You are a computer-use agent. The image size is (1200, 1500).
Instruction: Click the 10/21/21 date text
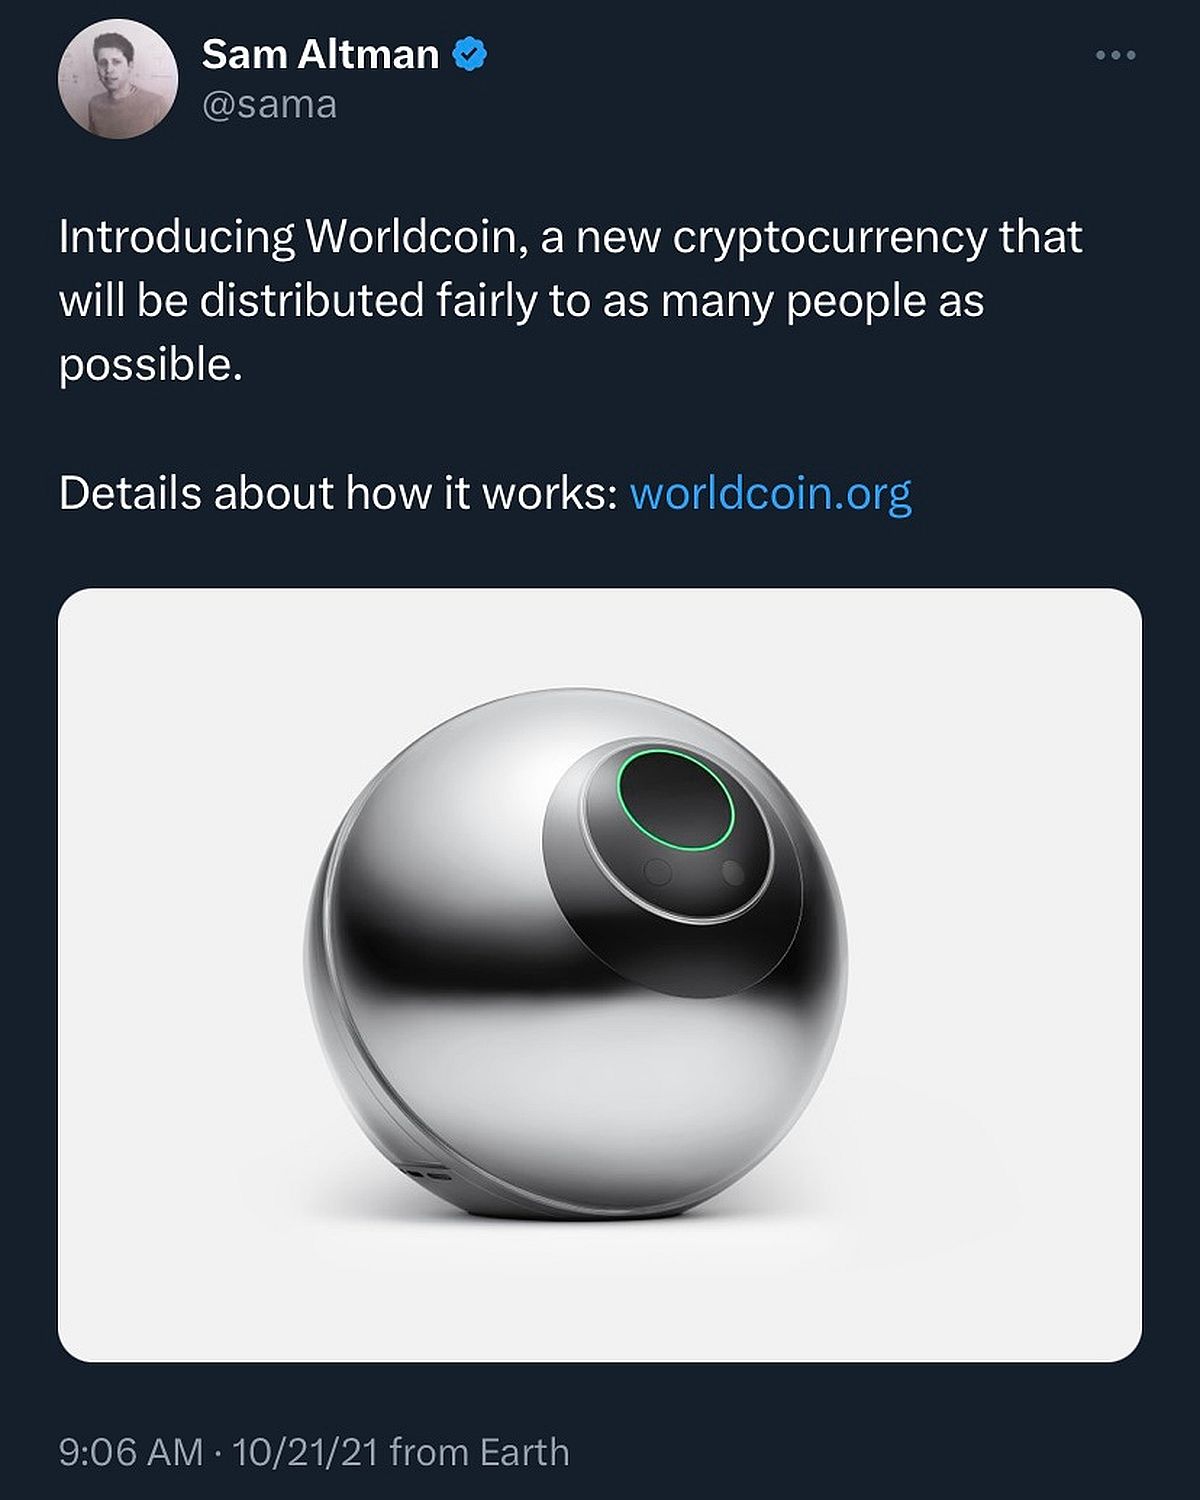(x=305, y=1452)
